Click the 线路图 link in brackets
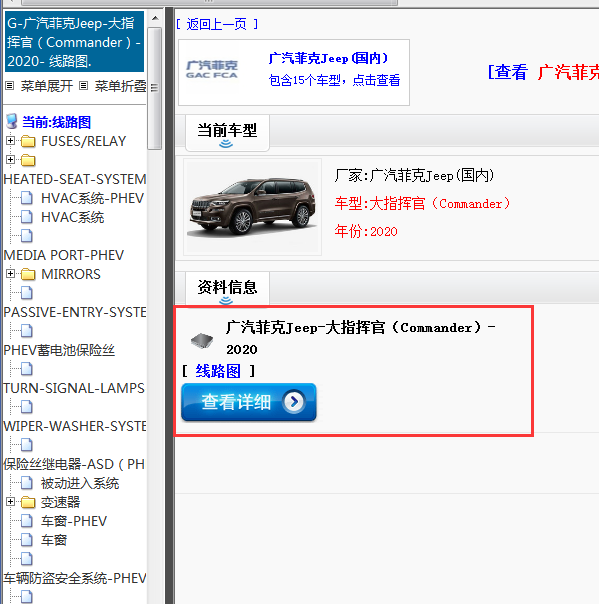The height and width of the screenshot is (604, 599). coord(218,371)
